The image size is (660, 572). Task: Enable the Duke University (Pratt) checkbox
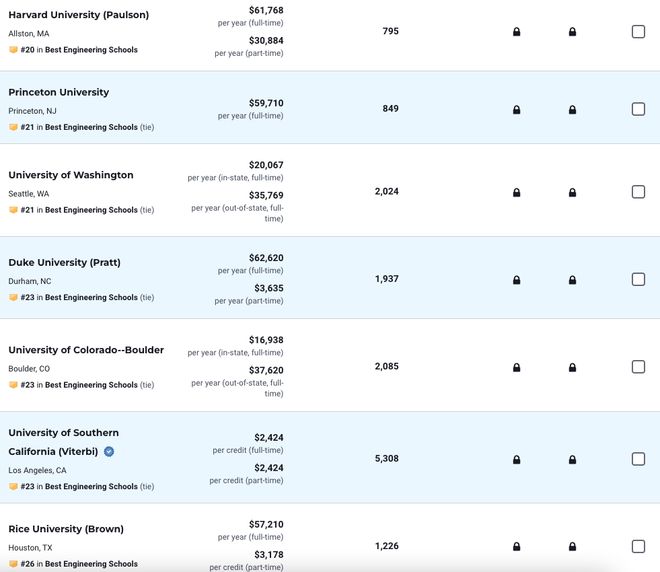click(x=638, y=279)
